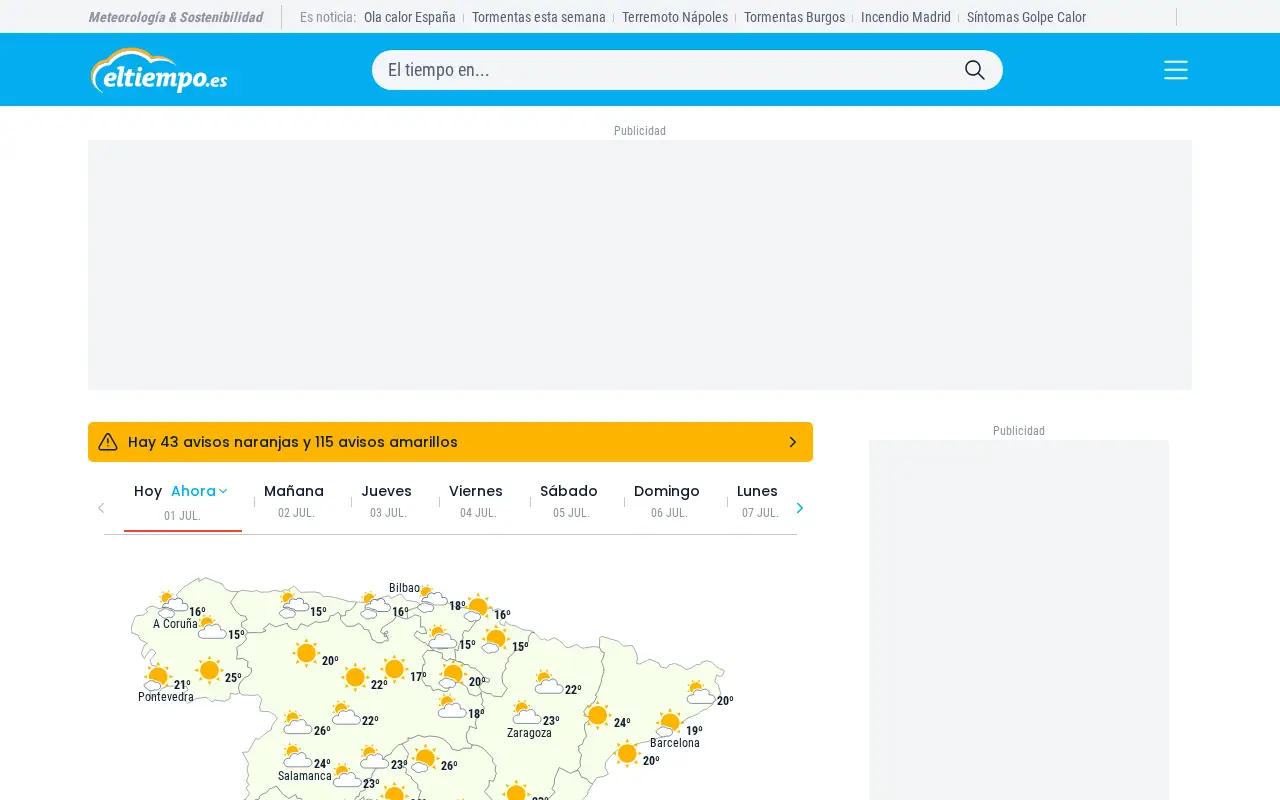Image resolution: width=1280 pixels, height=800 pixels.
Task: Select the Lunes 07 JUL tab
Action: click(758, 501)
